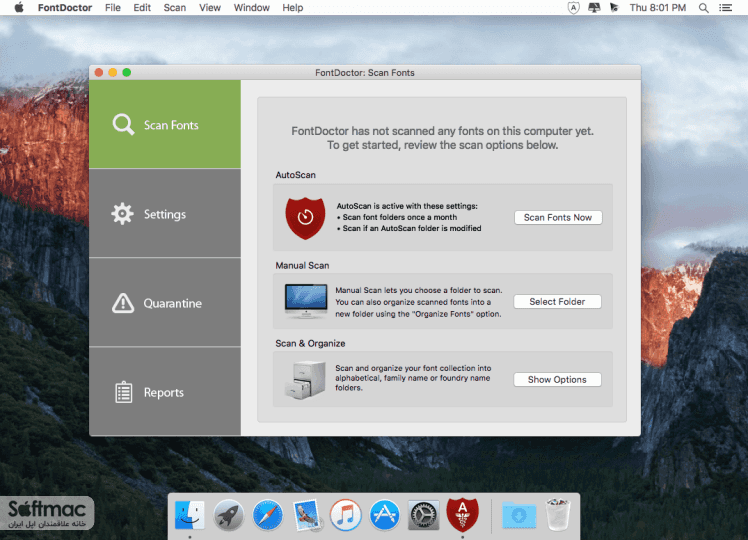Zoom FontDoctor window with green button
The height and width of the screenshot is (540, 748).
(126, 73)
